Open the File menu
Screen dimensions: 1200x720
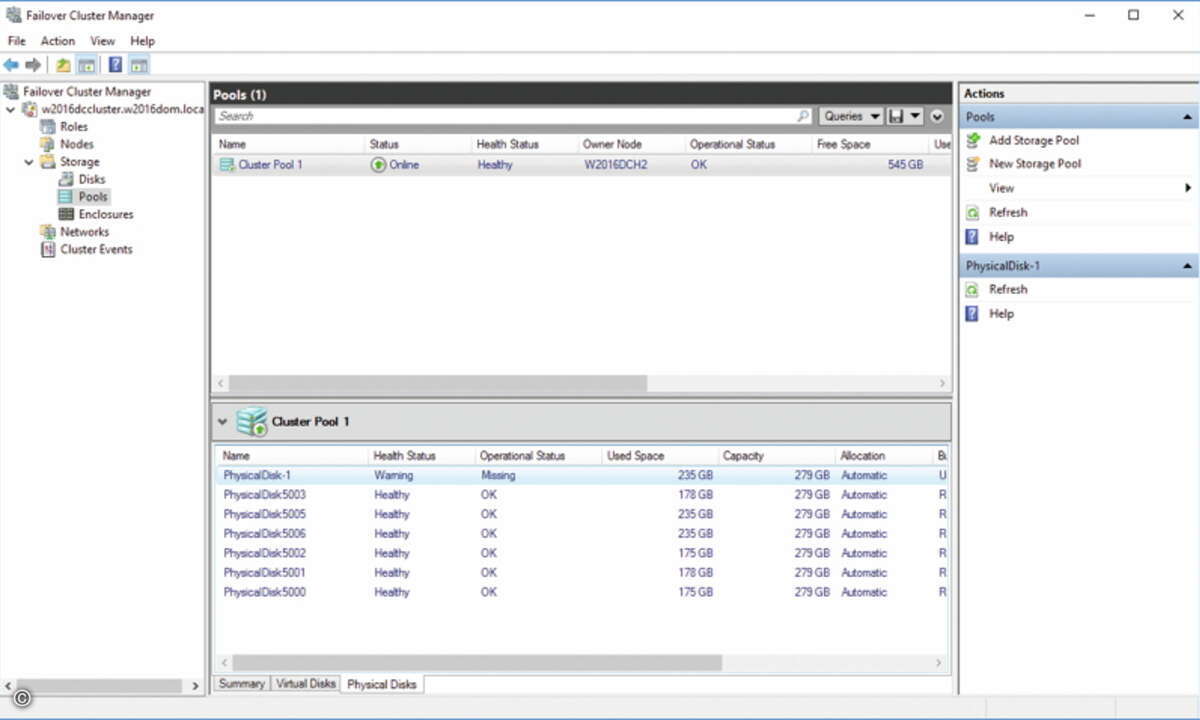[16, 41]
